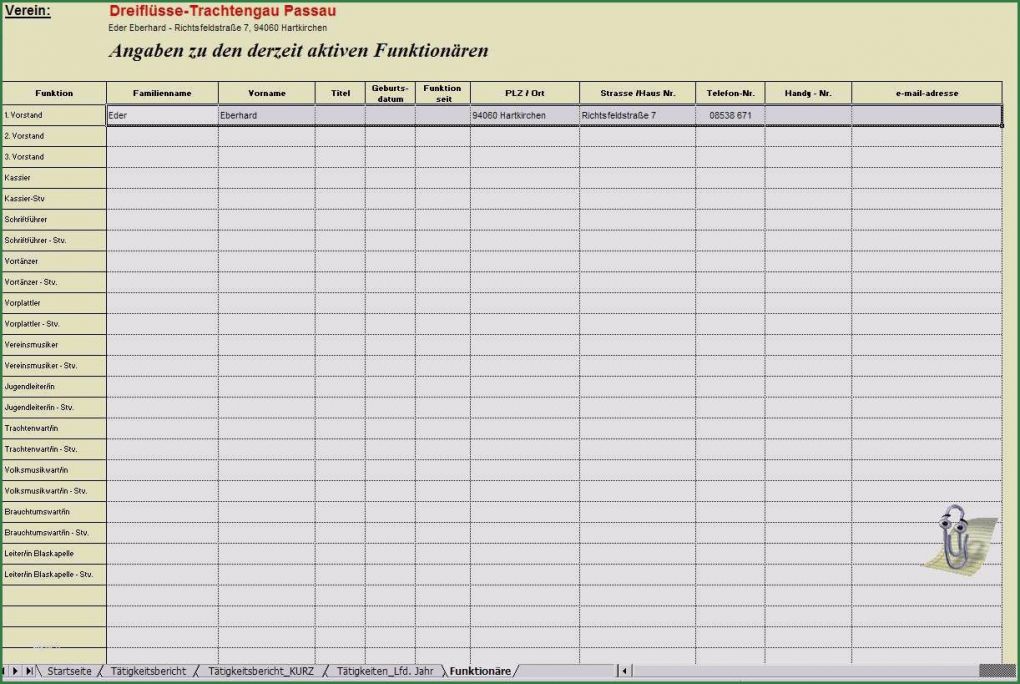The width and height of the screenshot is (1020, 684).
Task: Select the 1. Vorstand row label
Action: click(53, 114)
